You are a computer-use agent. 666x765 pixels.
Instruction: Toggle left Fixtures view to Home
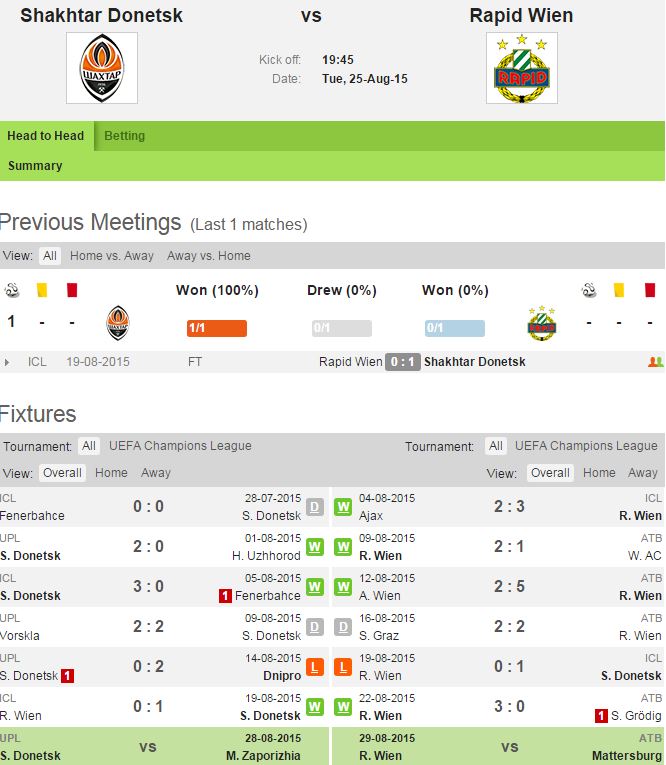point(111,473)
